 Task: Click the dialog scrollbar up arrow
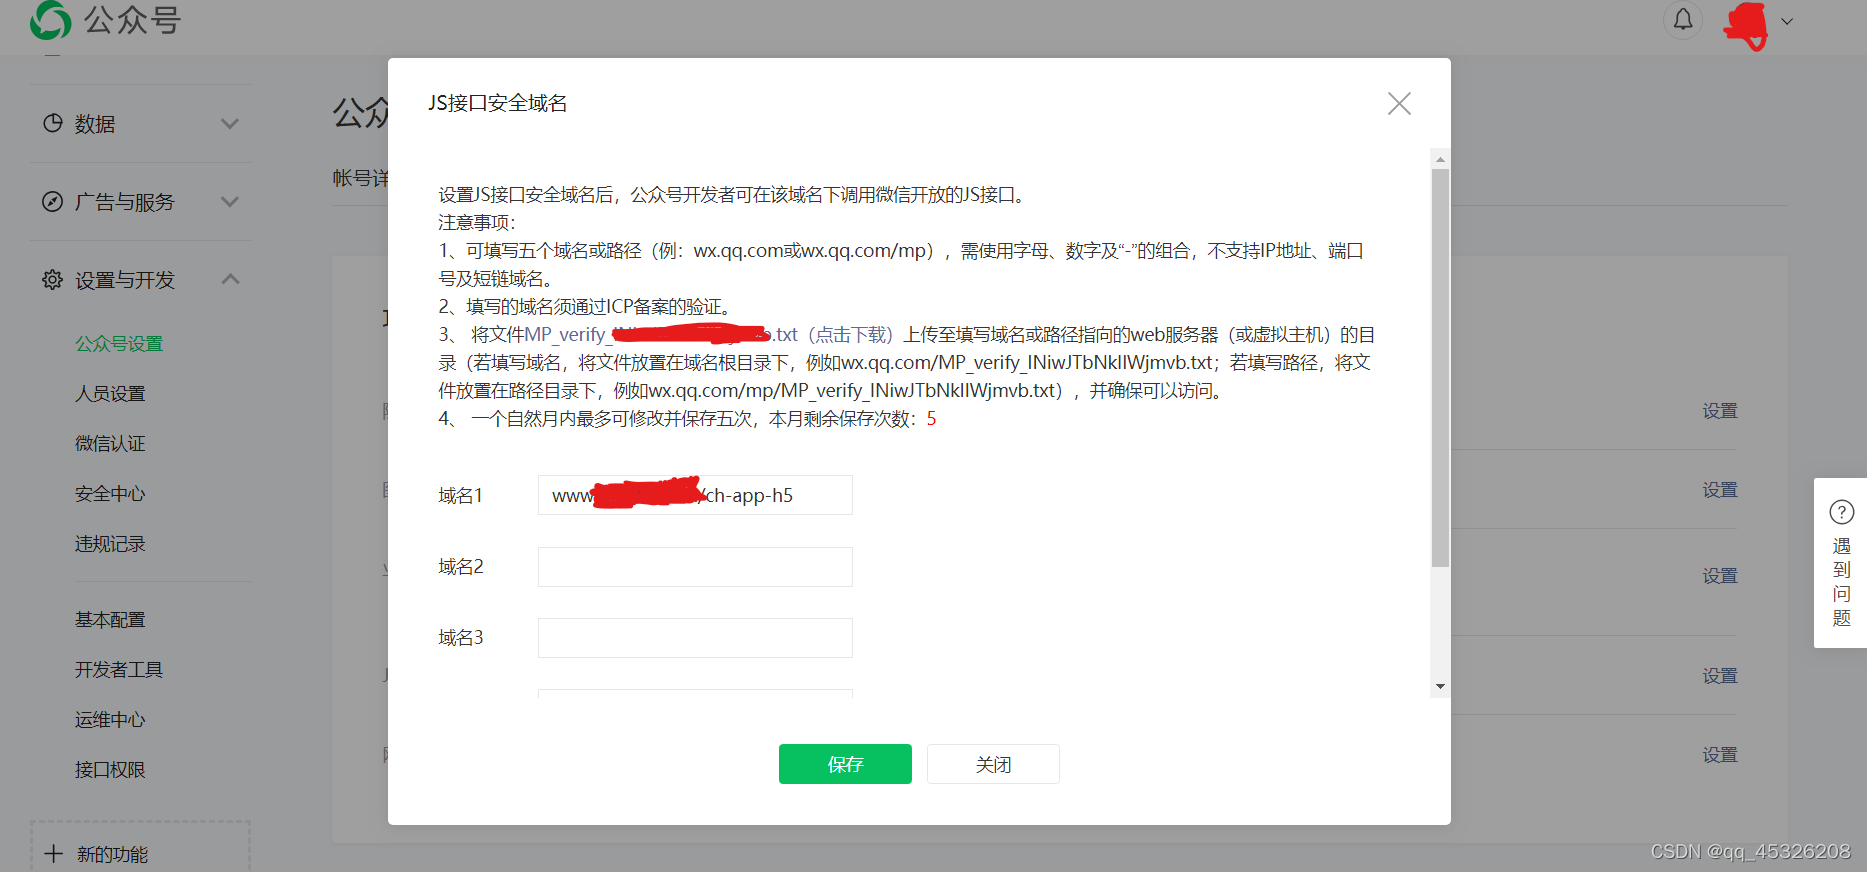click(1440, 159)
